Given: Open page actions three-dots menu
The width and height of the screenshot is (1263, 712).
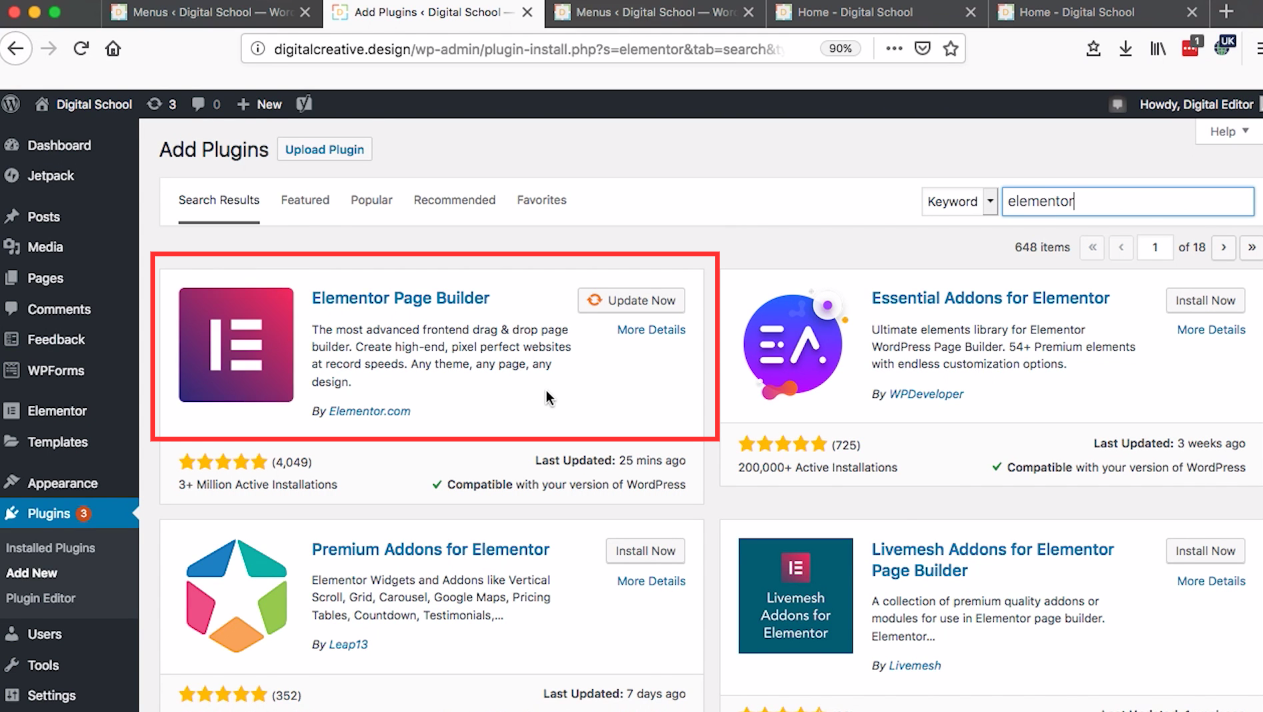Looking at the screenshot, I should point(894,48).
